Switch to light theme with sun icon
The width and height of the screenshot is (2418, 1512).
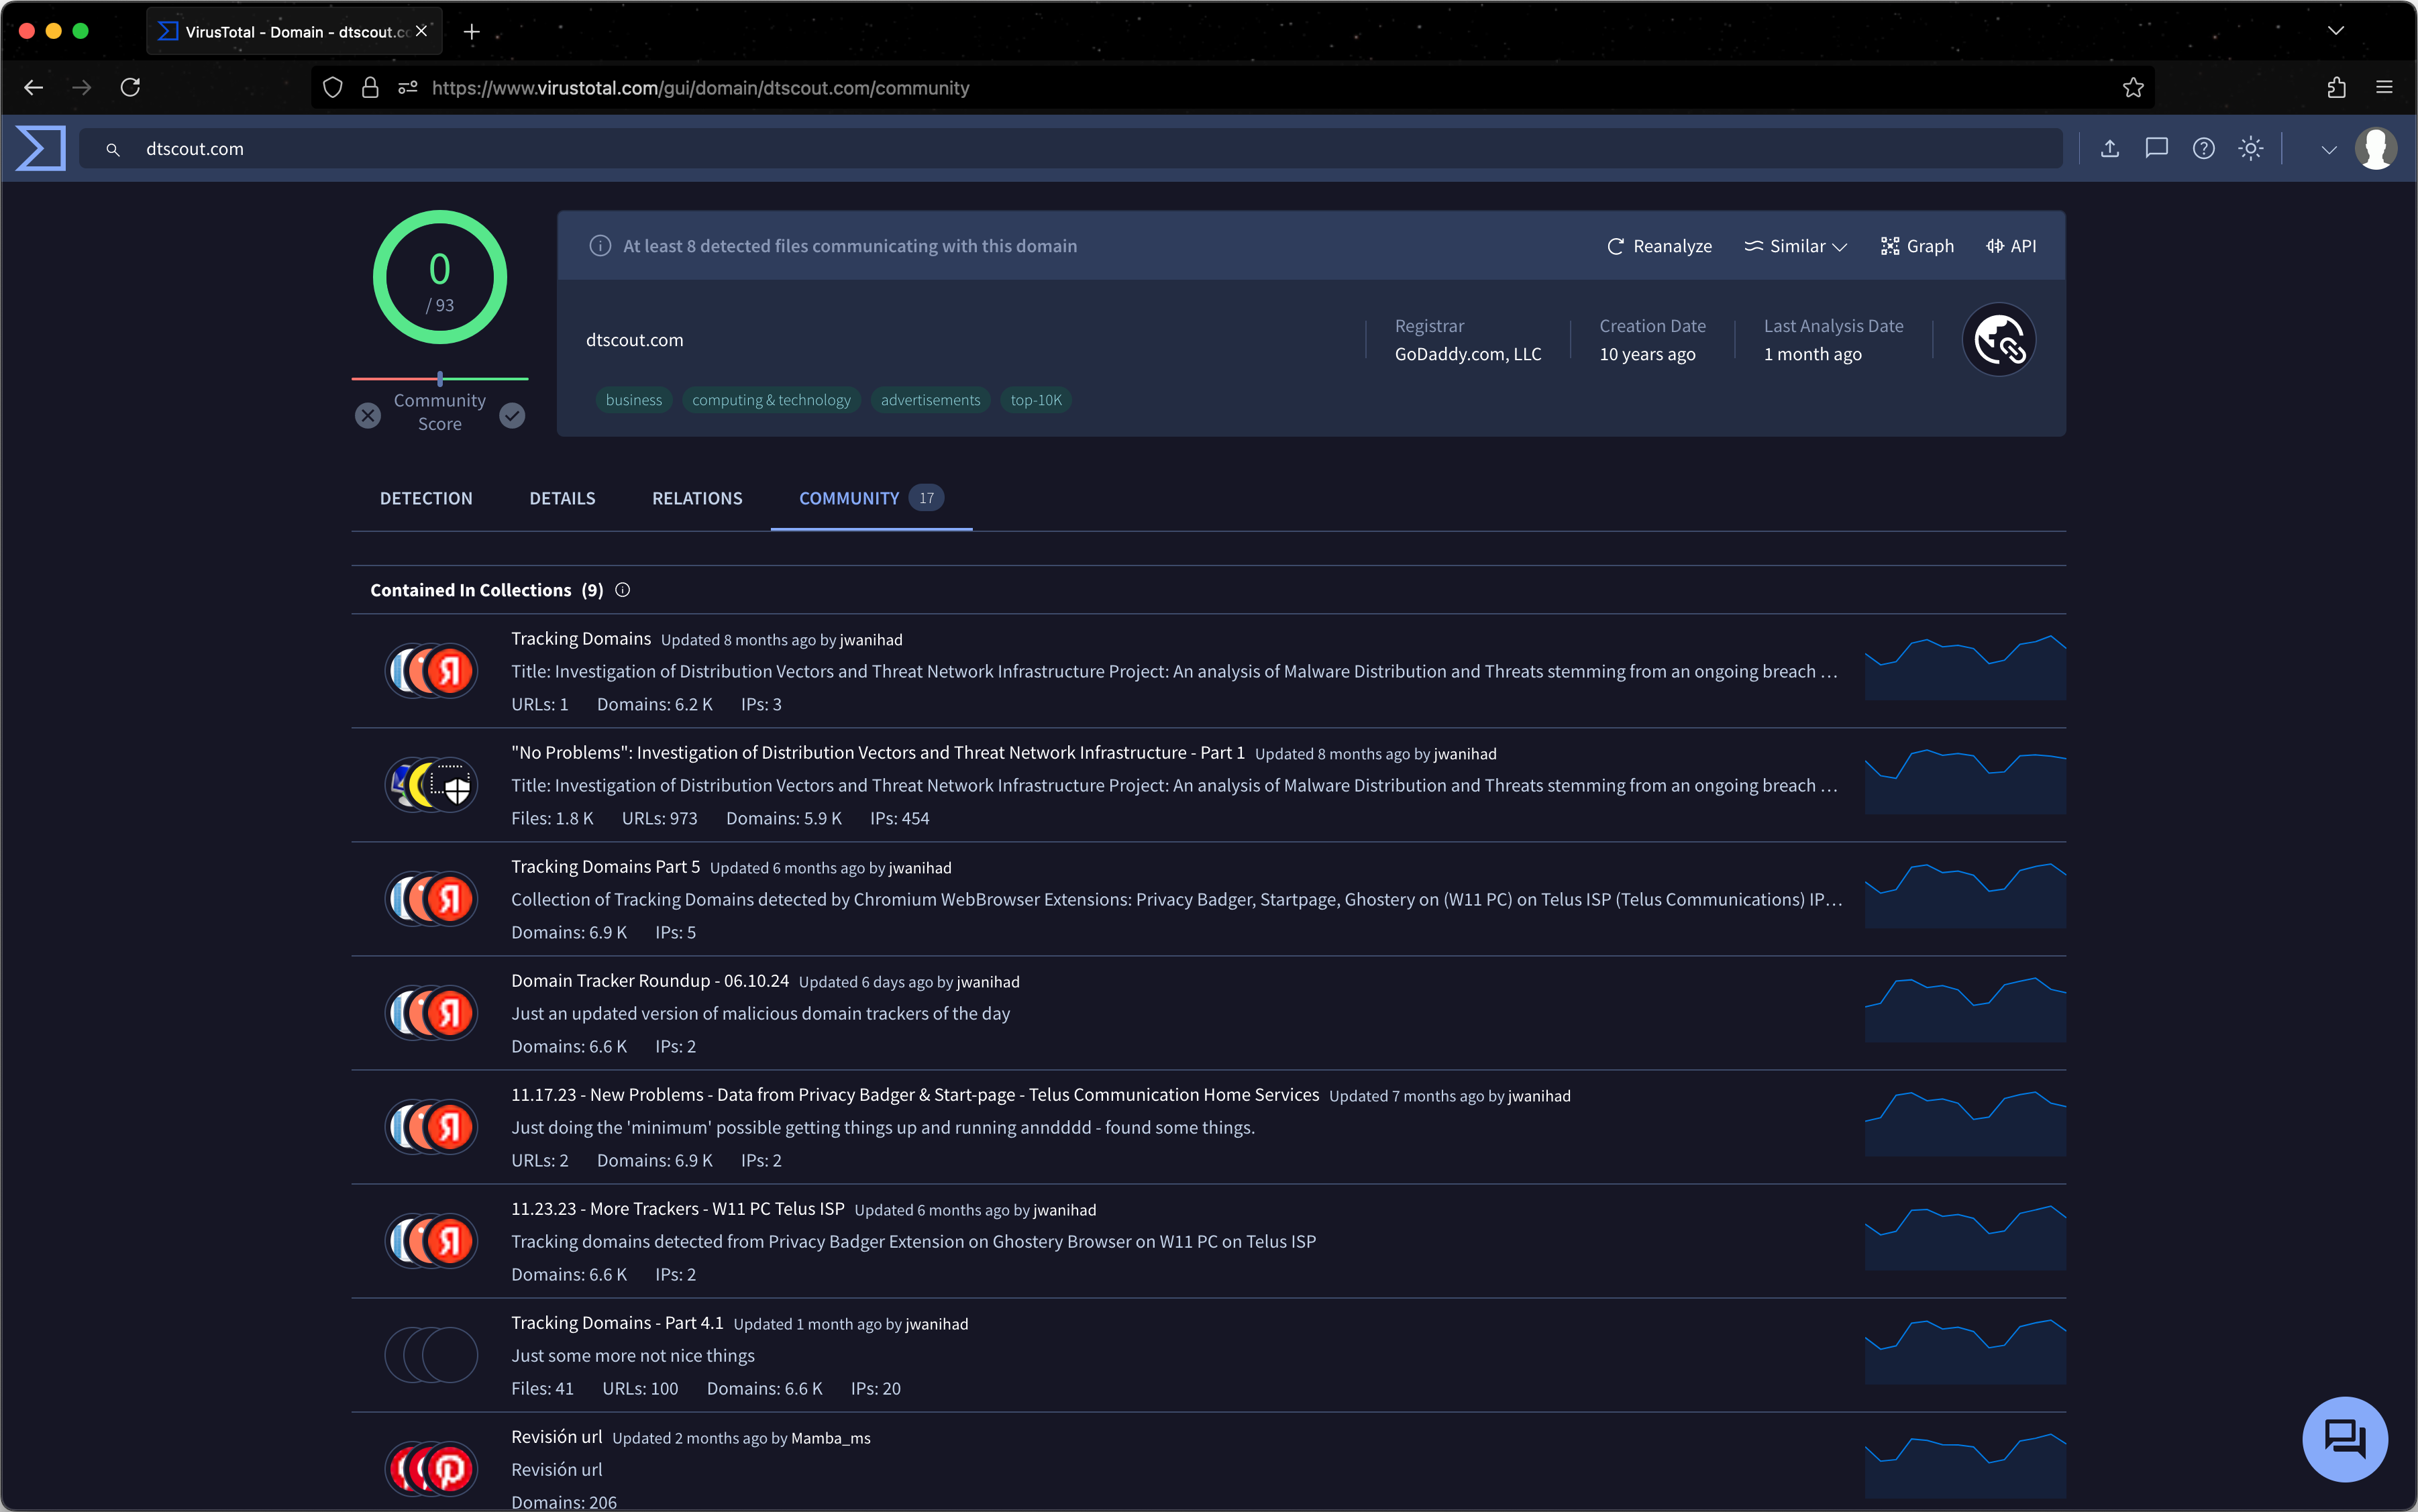click(2250, 148)
